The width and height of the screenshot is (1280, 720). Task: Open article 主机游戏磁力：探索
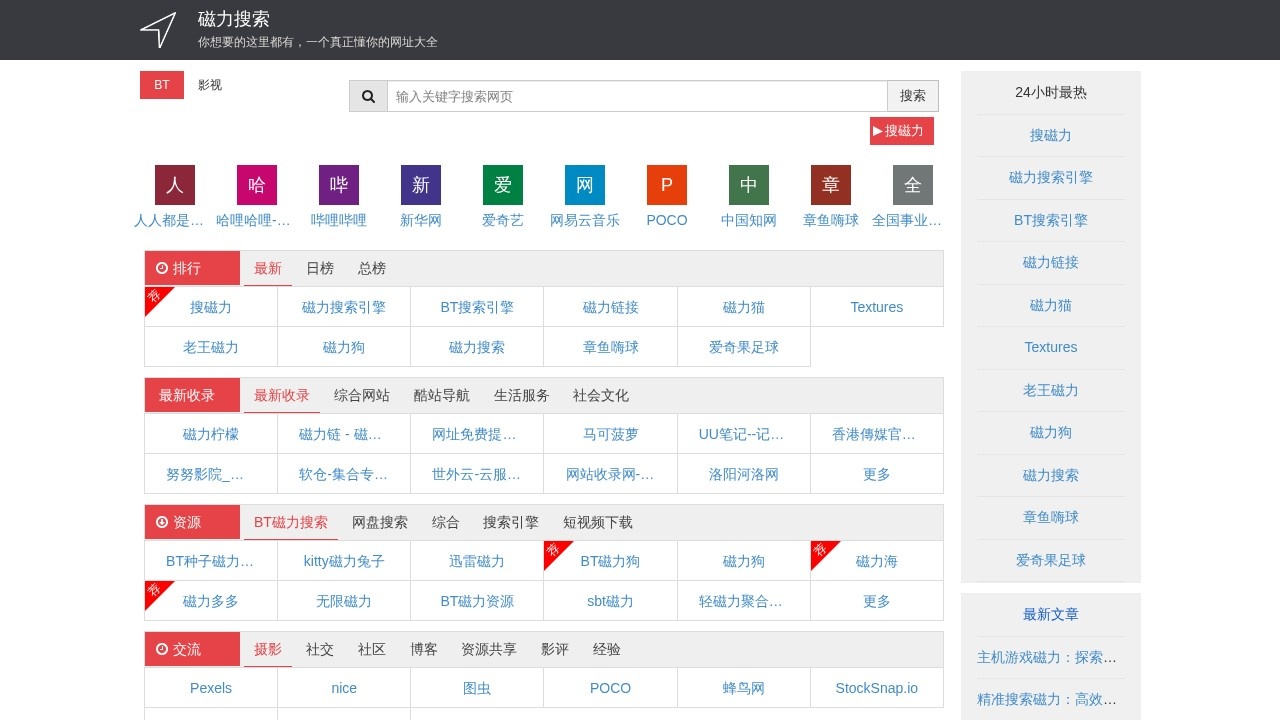pyautogui.click(x=1047, y=657)
